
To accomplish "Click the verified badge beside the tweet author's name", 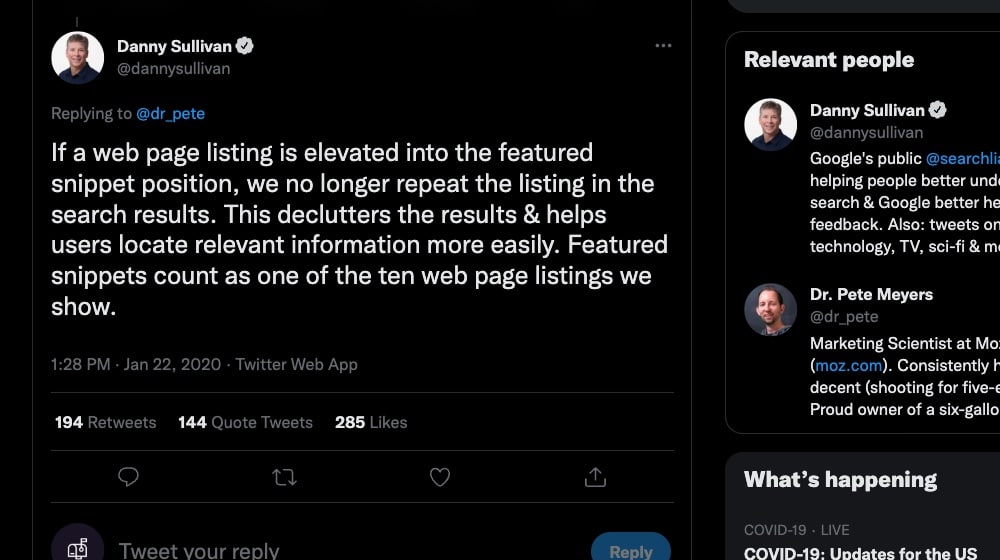I will click(245, 46).
